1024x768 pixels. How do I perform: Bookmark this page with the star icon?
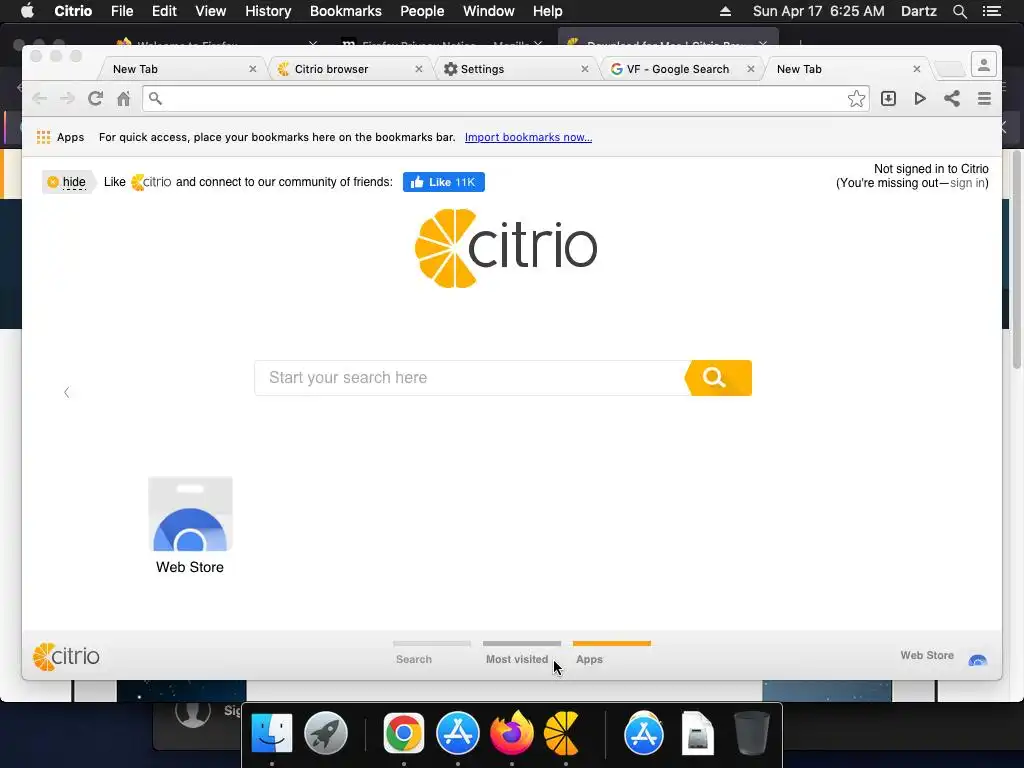(x=856, y=99)
